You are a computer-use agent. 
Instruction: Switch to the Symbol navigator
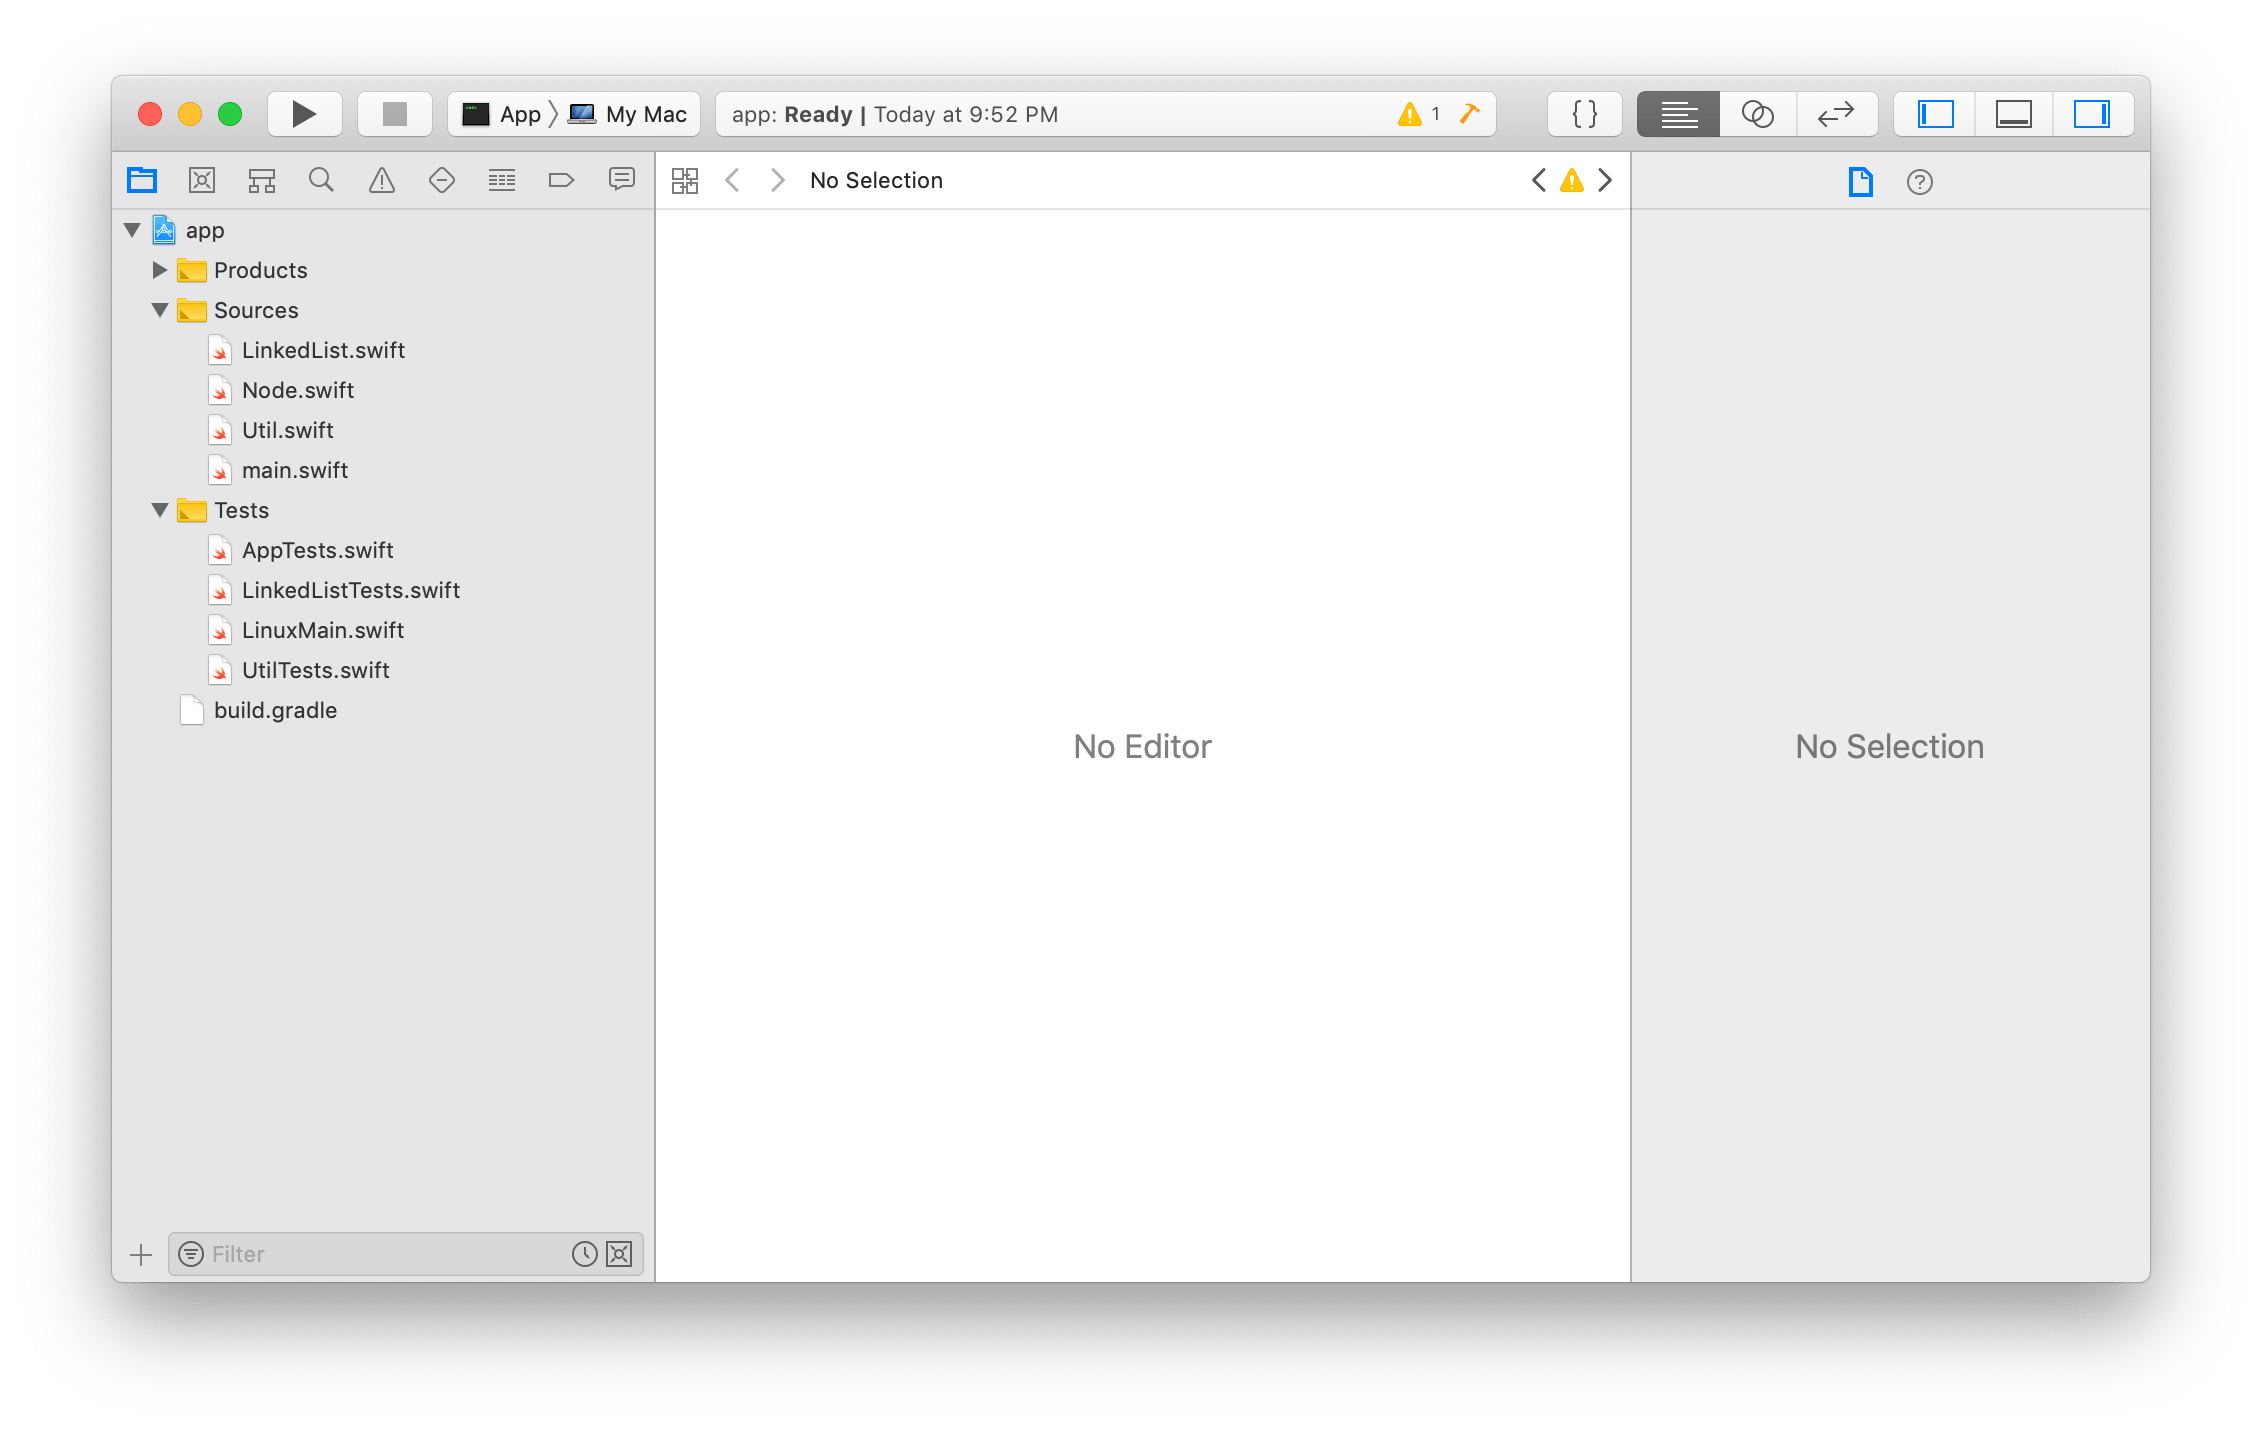(x=261, y=180)
